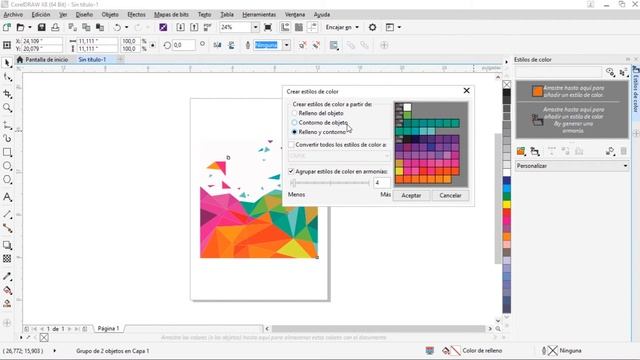This screenshot has width=640, height=360.
Task: Uncheck Agrupar estilos de color en armonías
Action: (x=291, y=171)
